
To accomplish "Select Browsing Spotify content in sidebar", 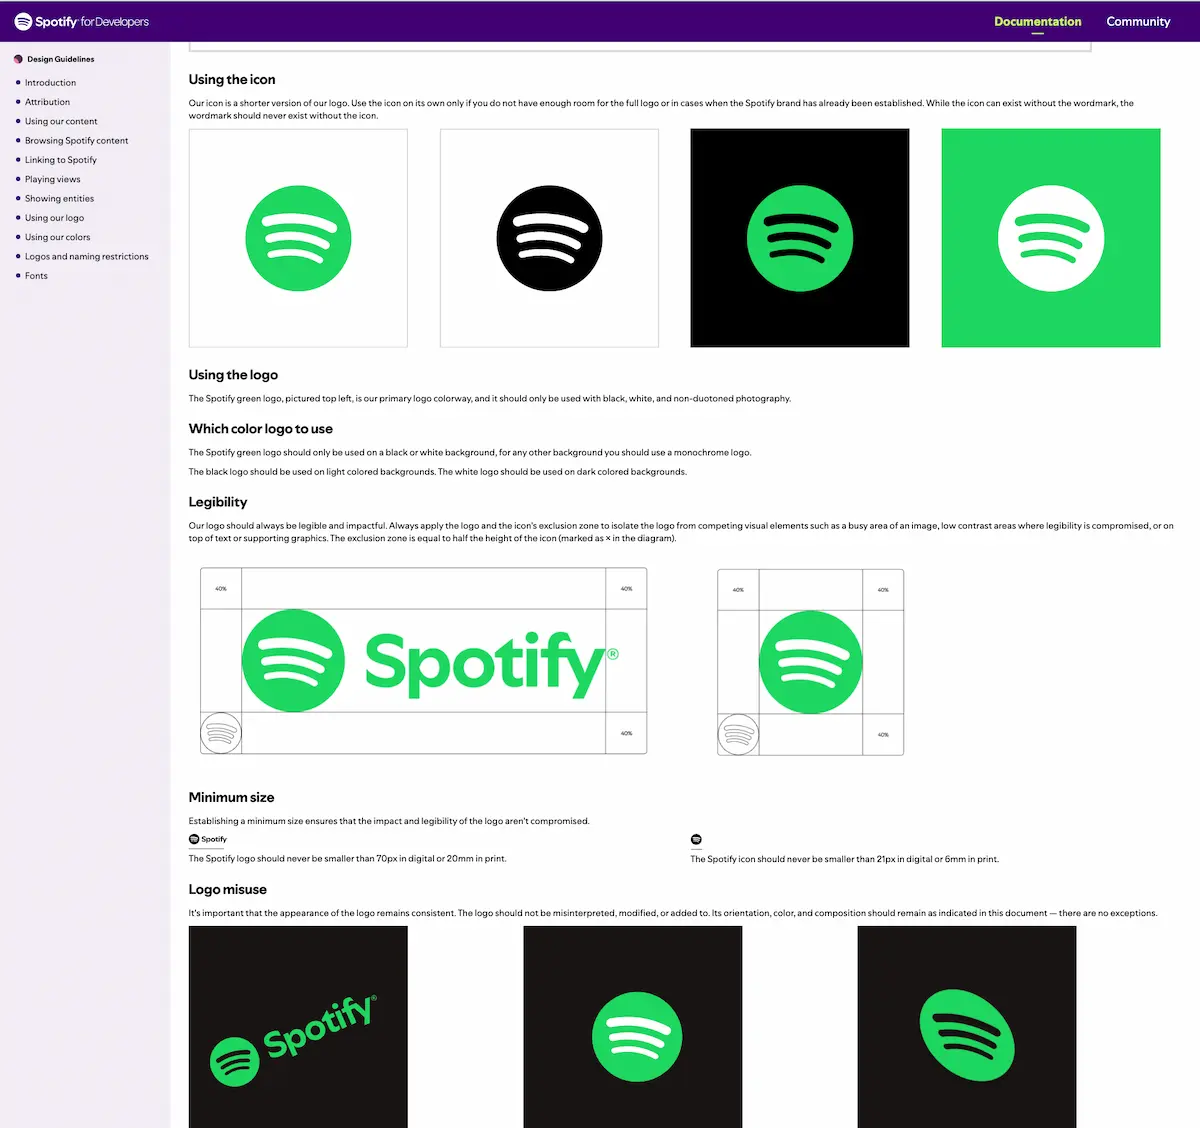I will [76, 141].
